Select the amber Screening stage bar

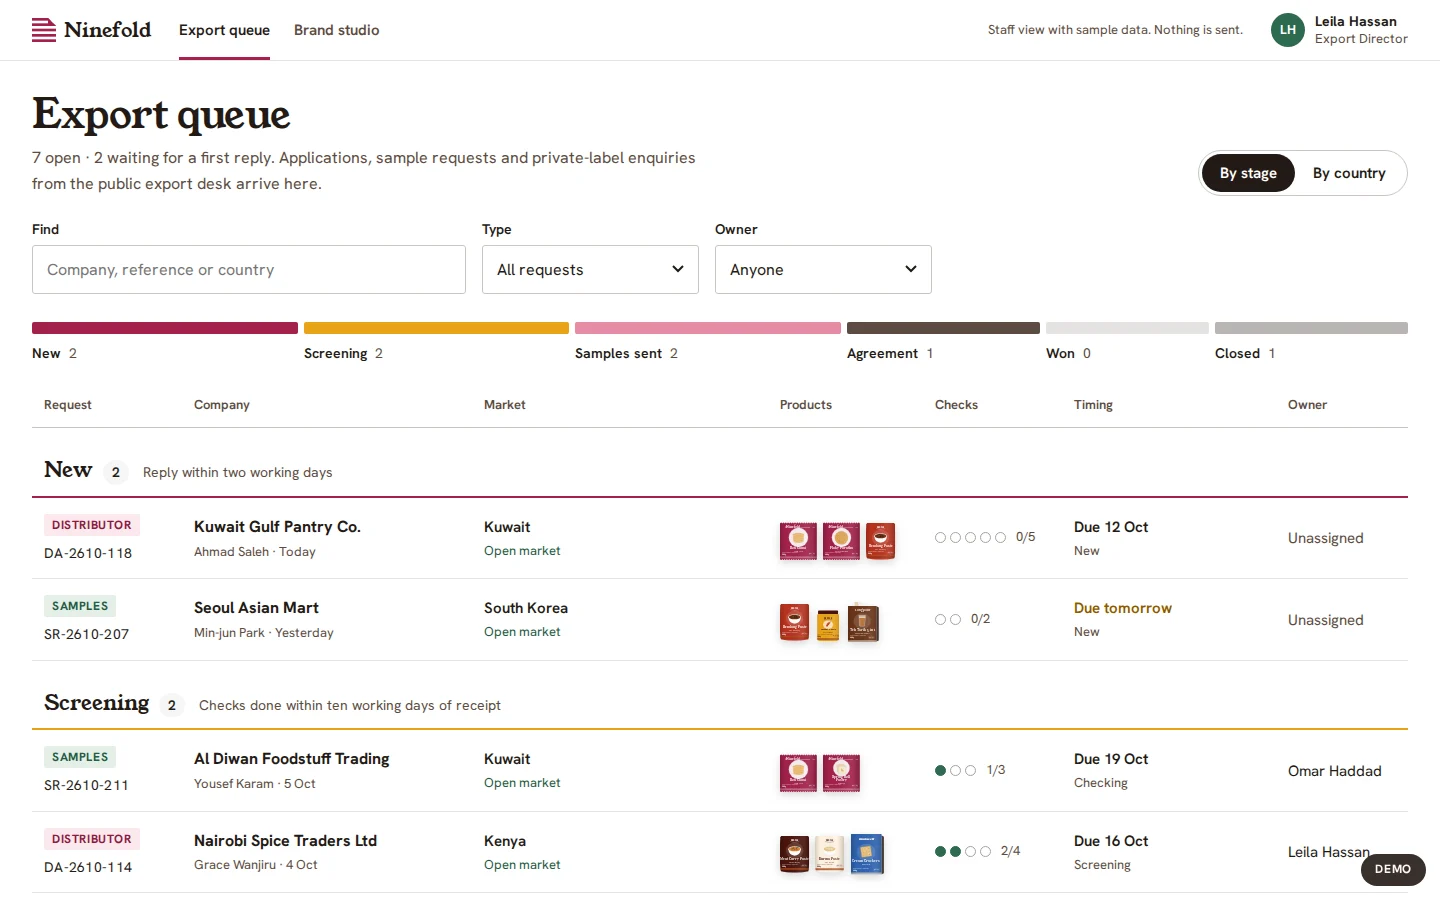tap(436, 328)
